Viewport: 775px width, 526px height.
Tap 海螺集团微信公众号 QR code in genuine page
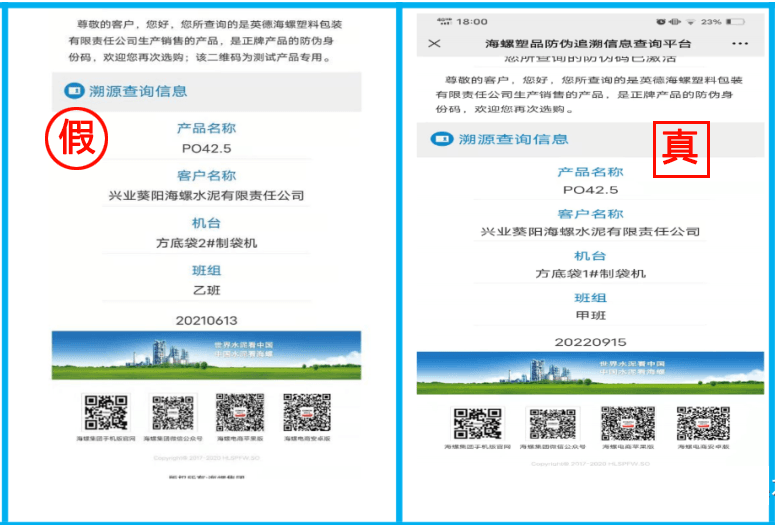[x=553, y=425]
